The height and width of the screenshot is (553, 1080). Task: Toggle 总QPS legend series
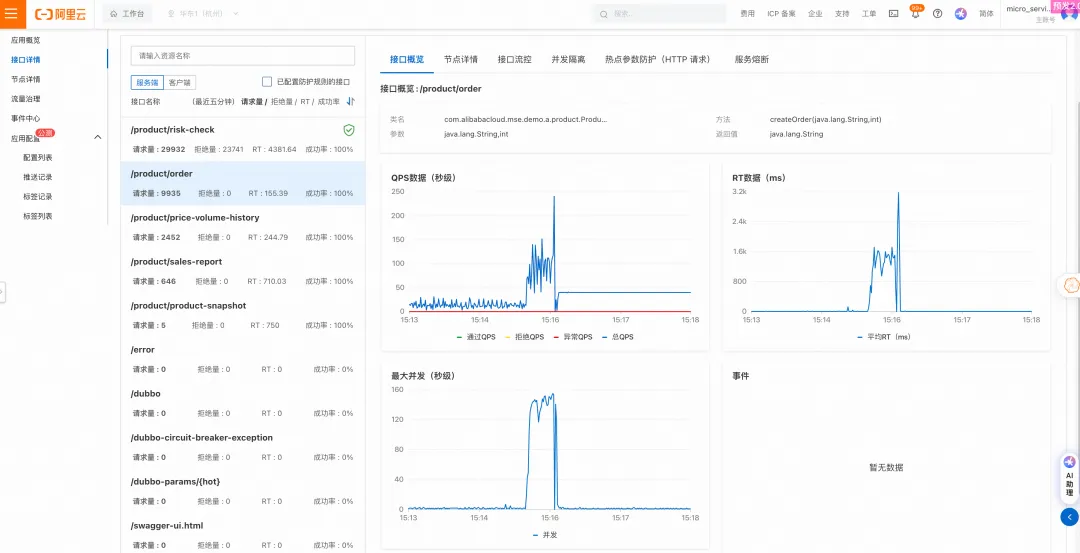(618, 337)
